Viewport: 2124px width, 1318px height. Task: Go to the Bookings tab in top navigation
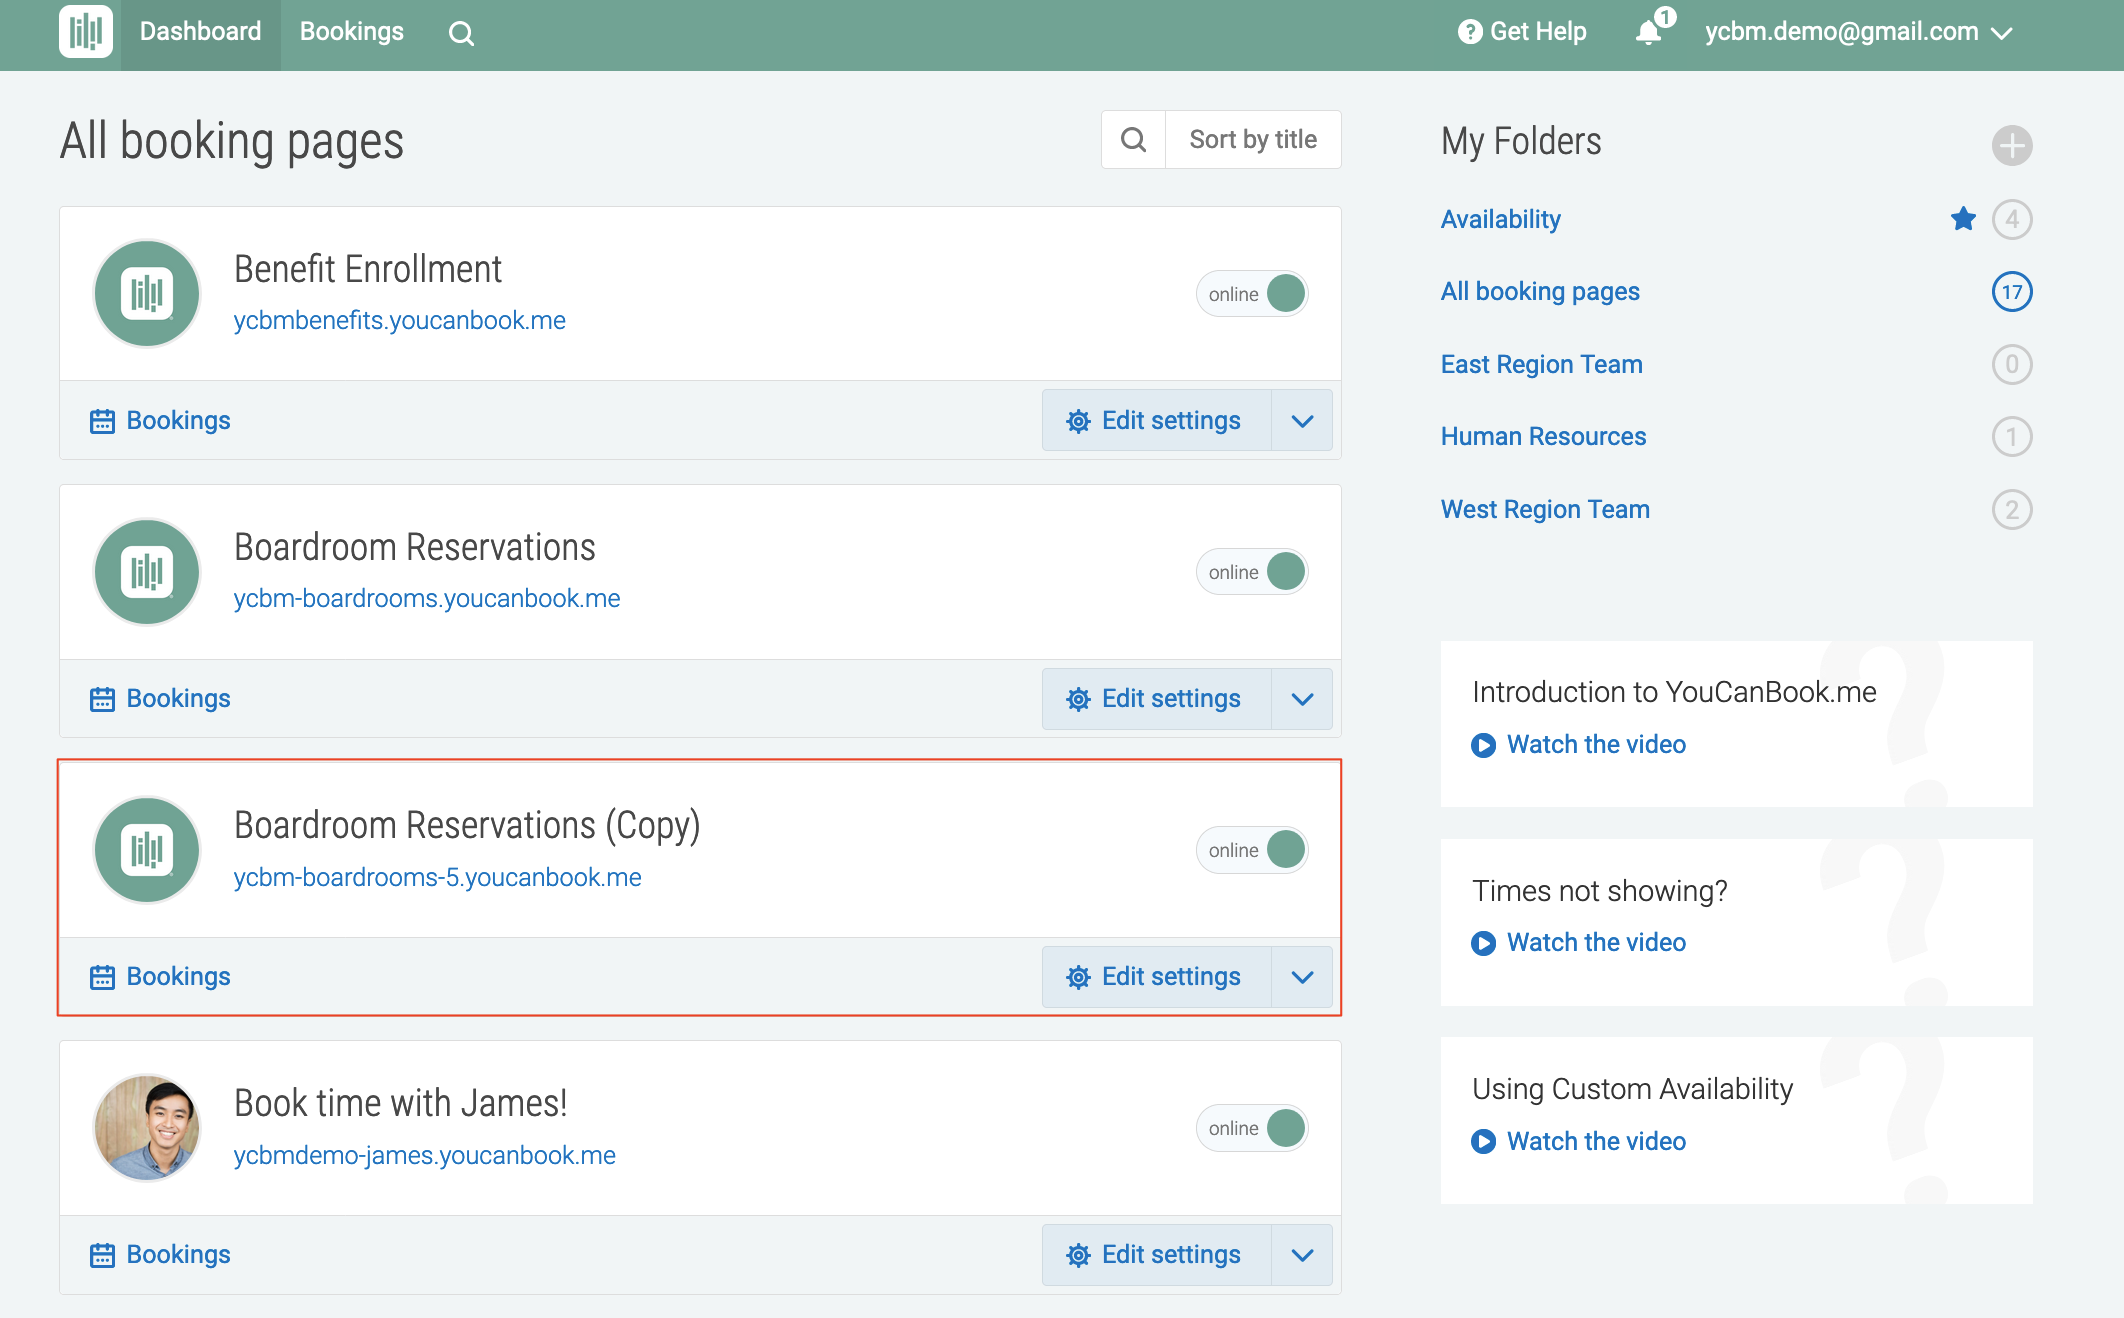coord(352,32)
